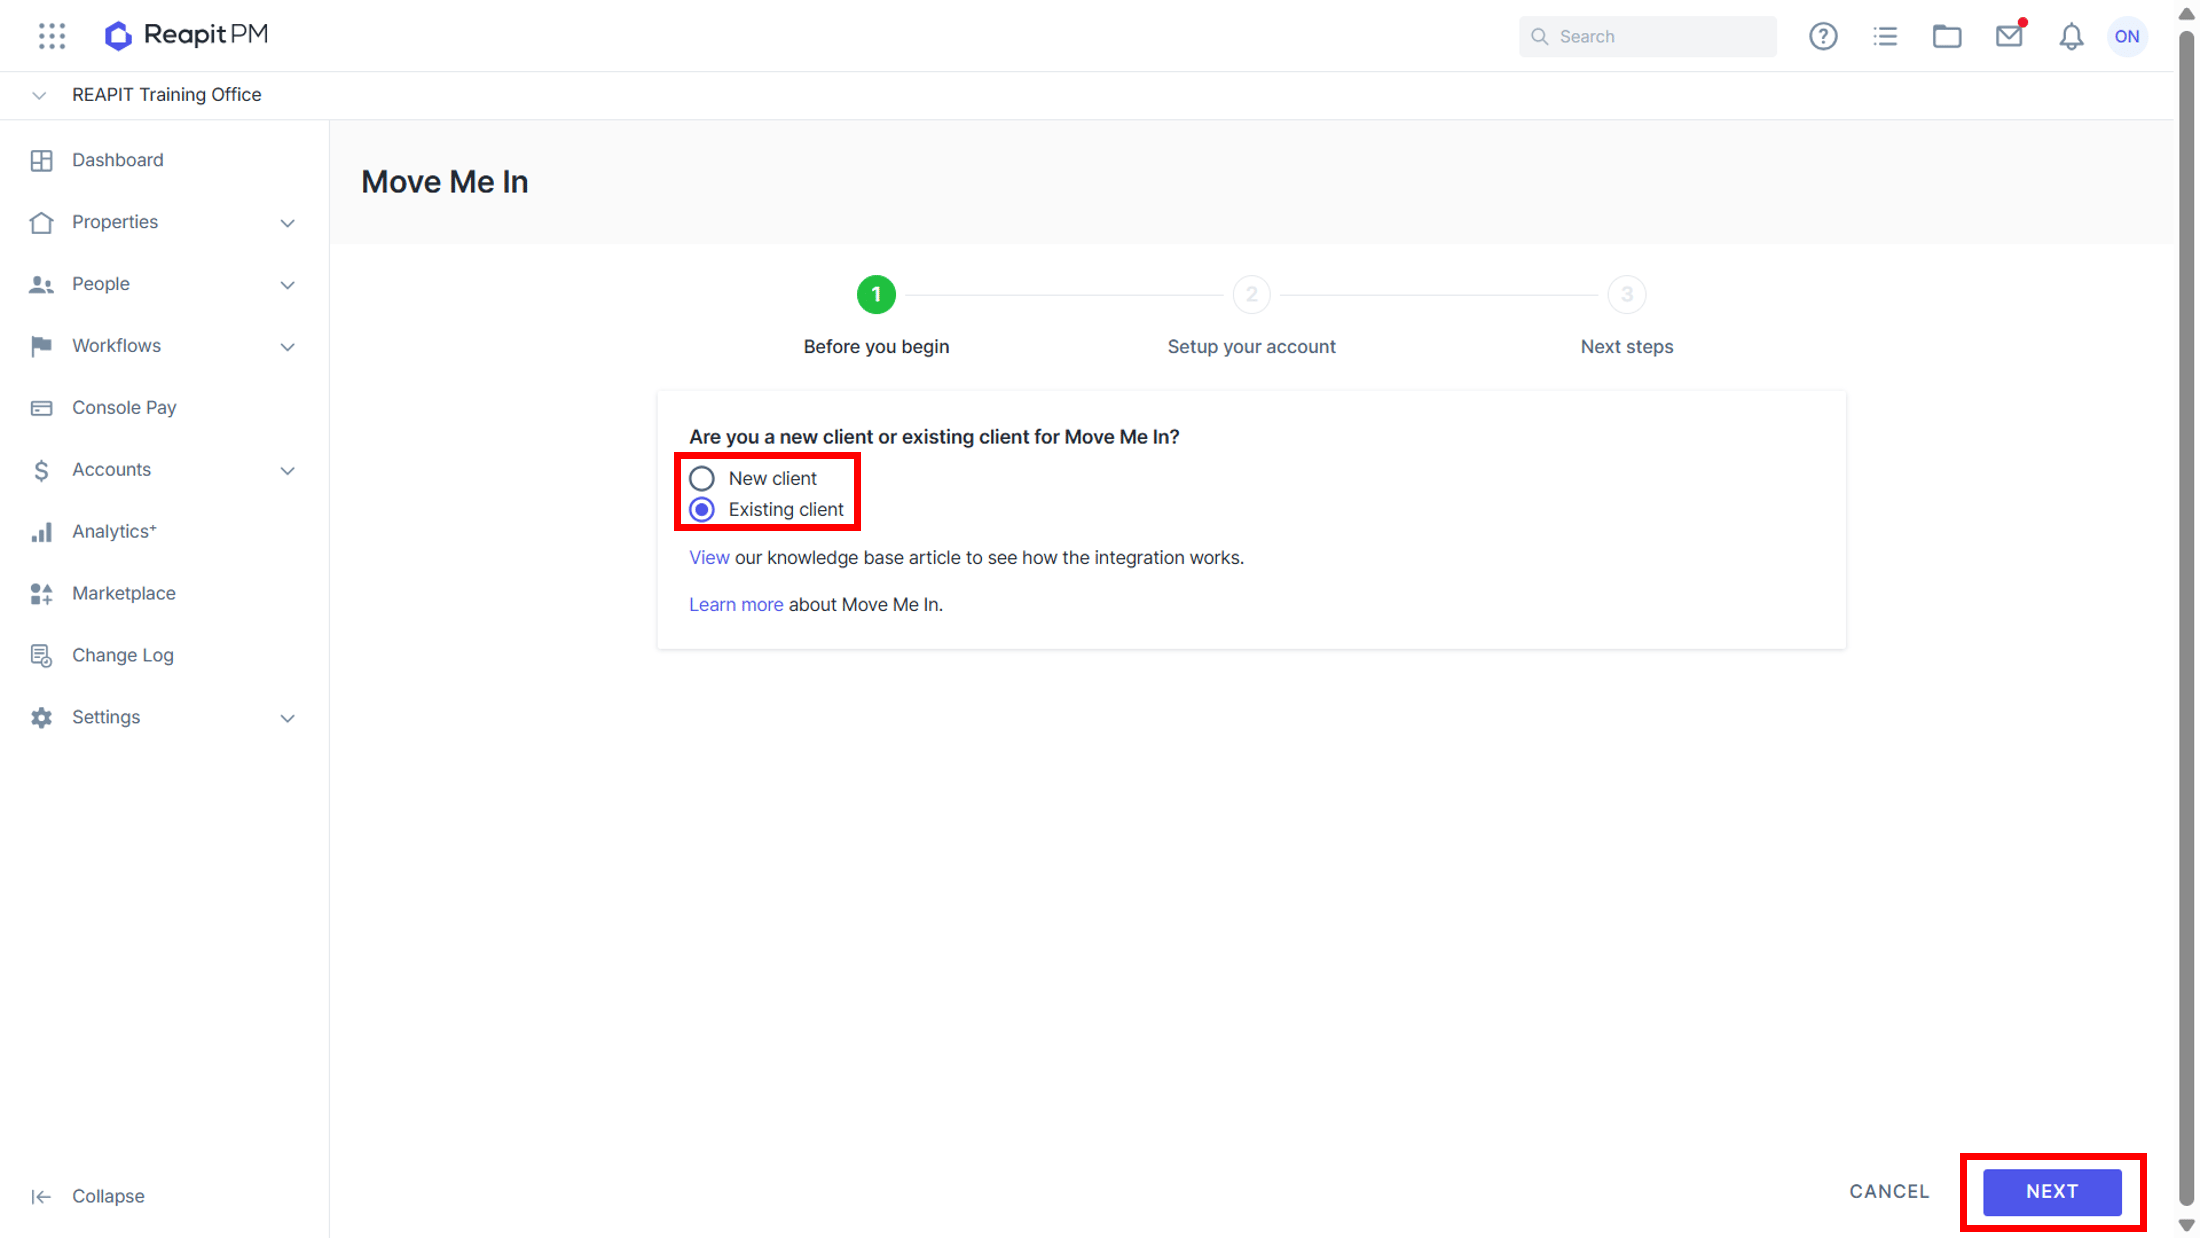2200x1238 pixels.
Task: Open the folder icon in top bar
Action: pos(1947,36)
